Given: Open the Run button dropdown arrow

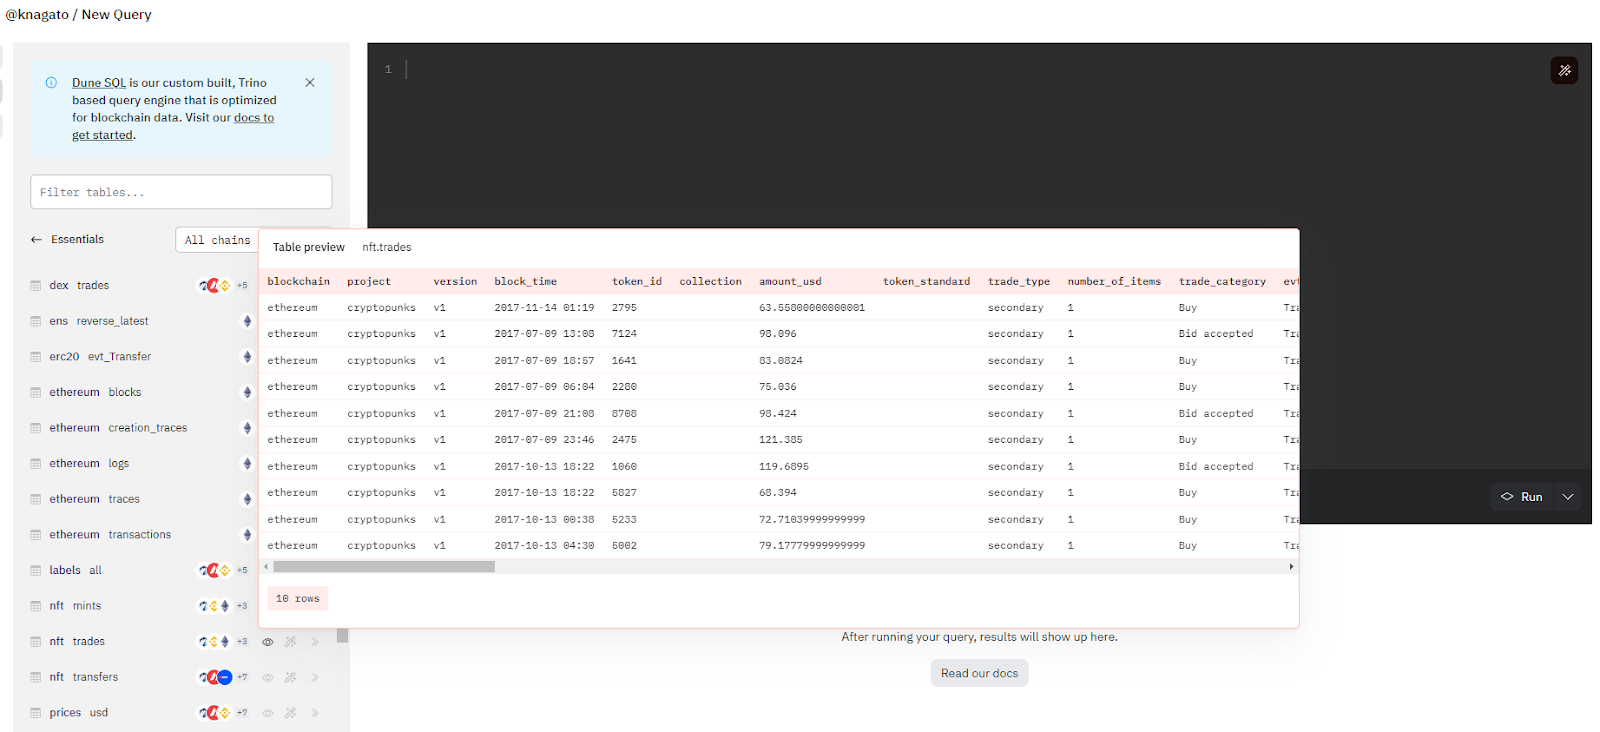Looking at the screenshot, I should coord(1568,497).
